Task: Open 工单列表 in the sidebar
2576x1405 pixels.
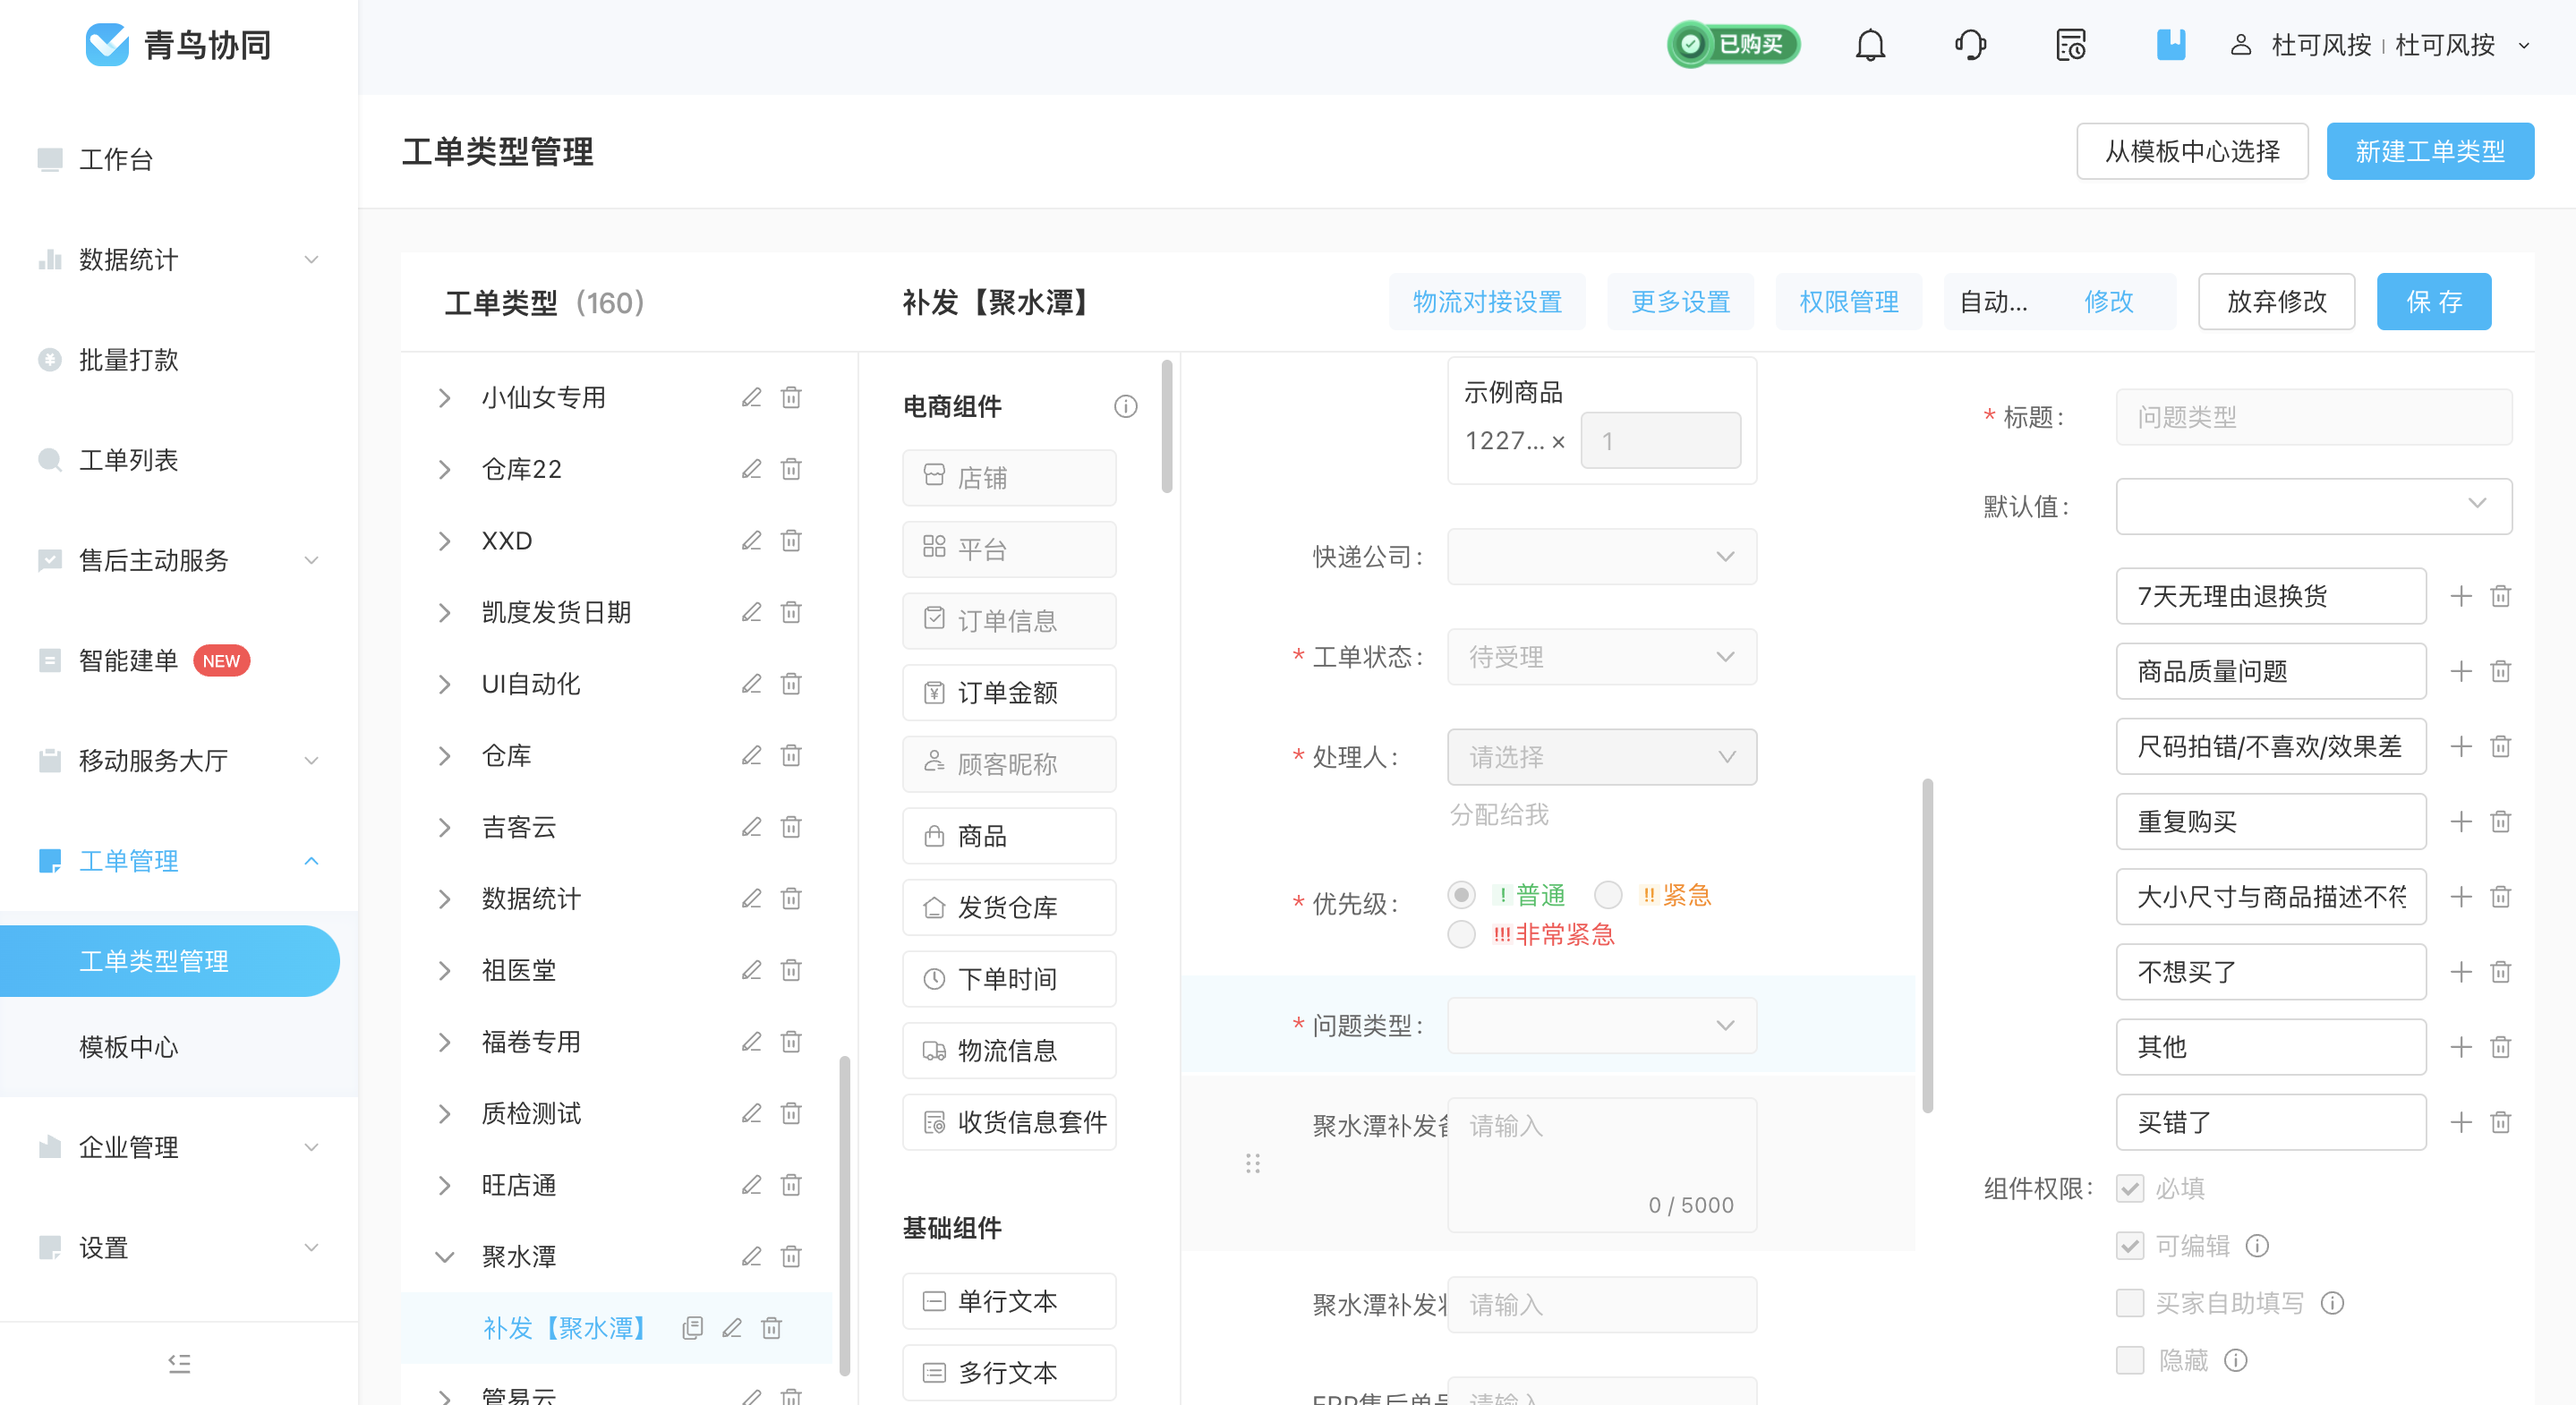Action: [x=128, y=459]
